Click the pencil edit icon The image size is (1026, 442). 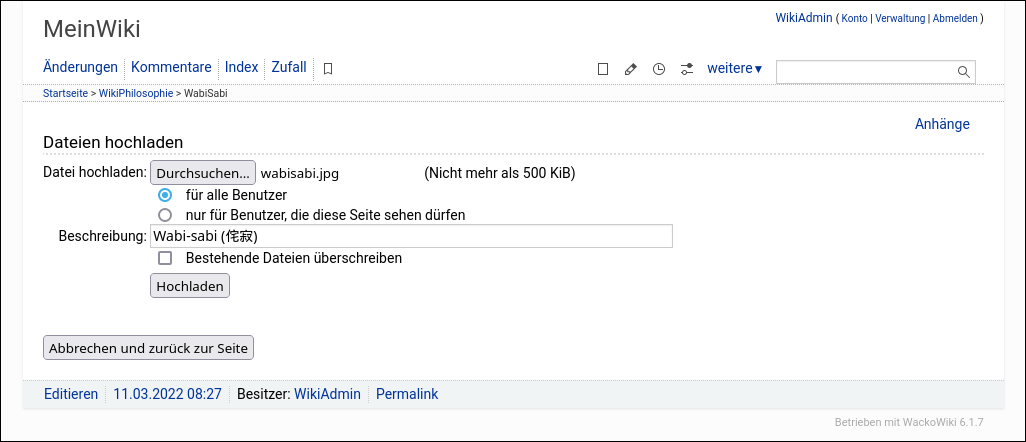pos(631,69)
